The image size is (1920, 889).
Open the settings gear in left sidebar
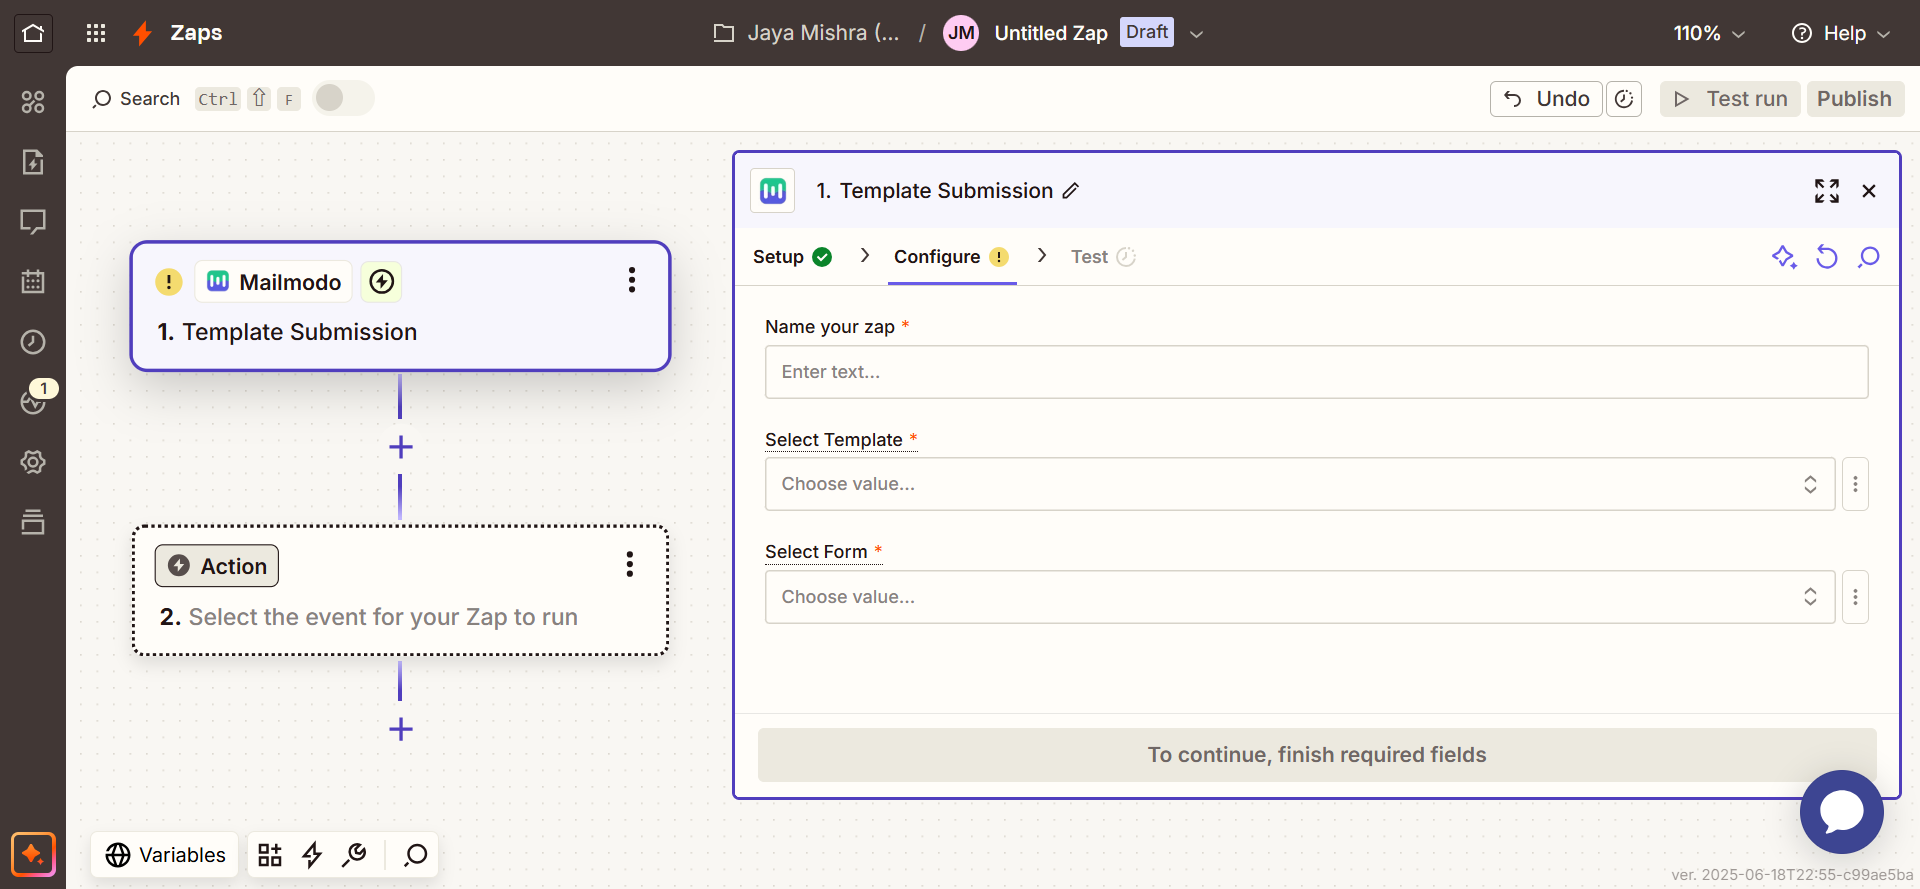click(x=33, y=462)
